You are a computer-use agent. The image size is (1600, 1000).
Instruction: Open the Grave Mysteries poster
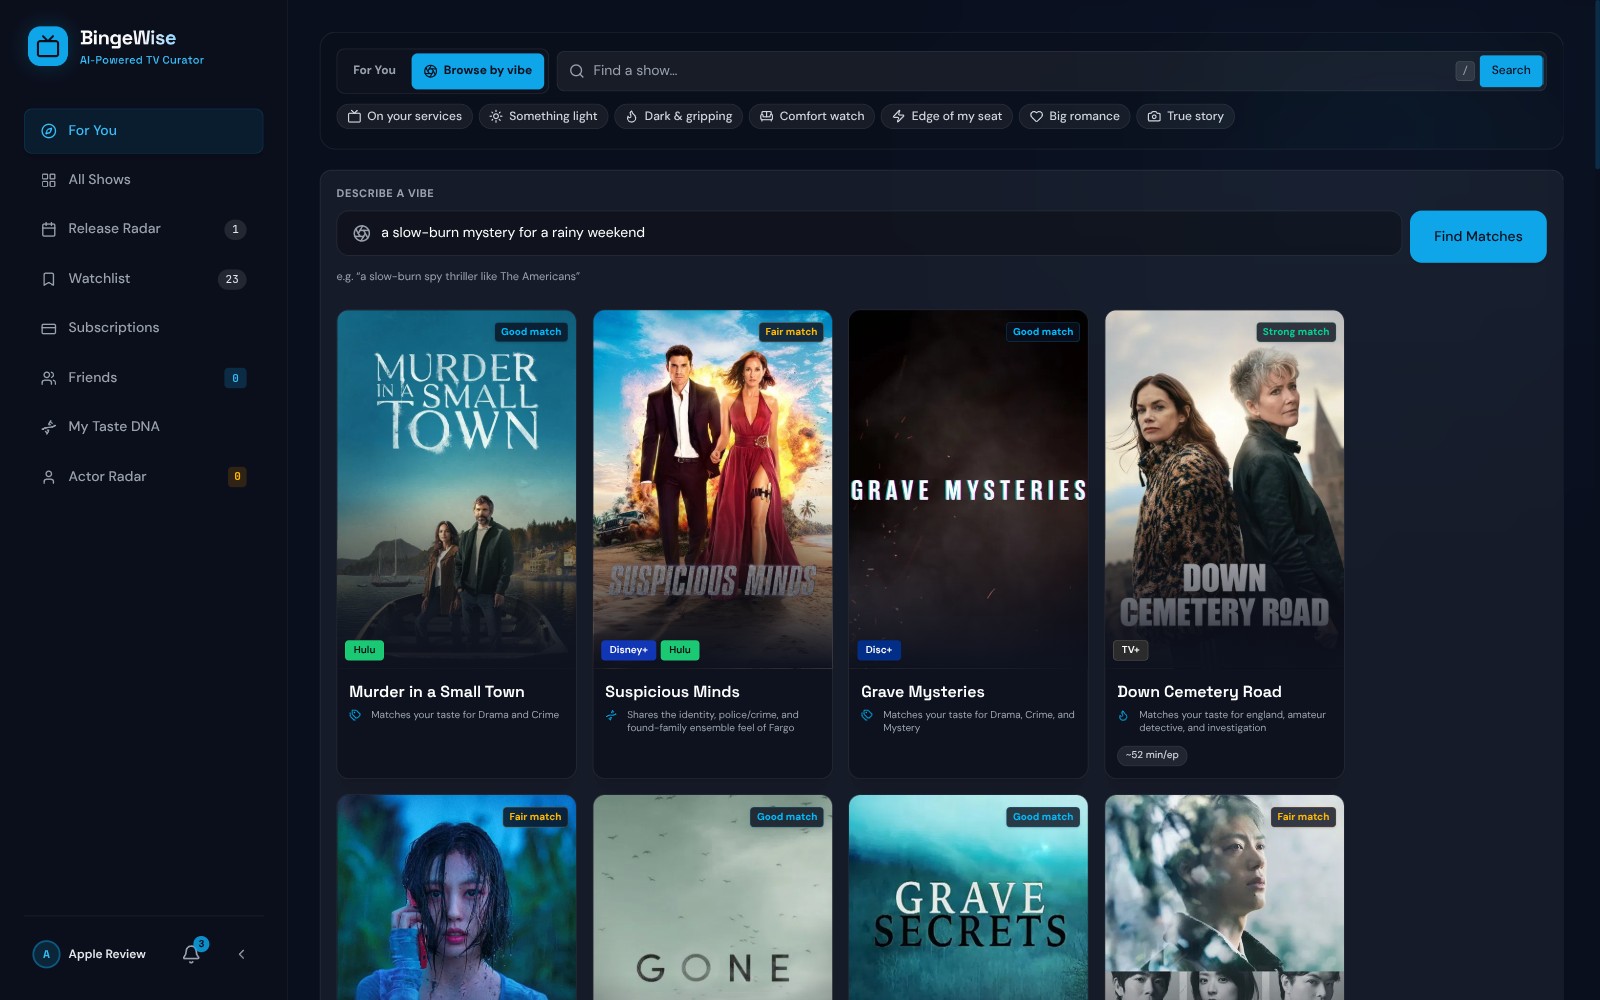(x=969, y=489)
